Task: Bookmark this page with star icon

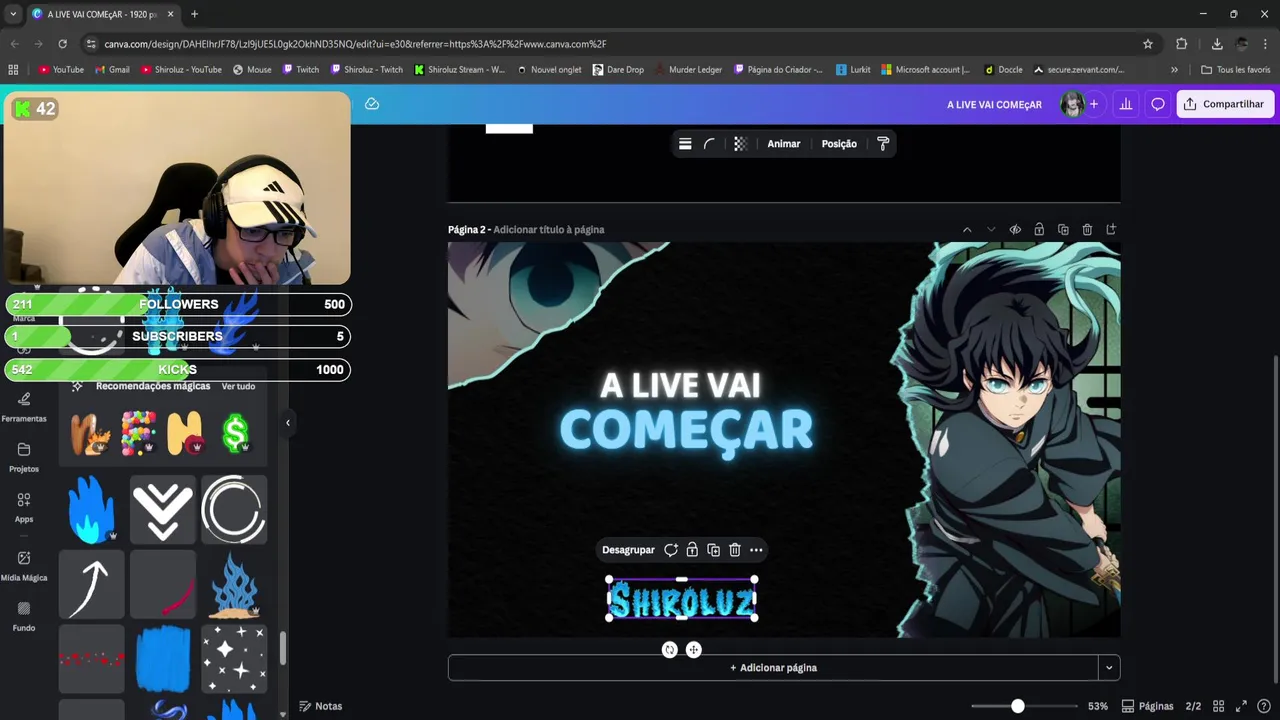Action: (x=1148, y=44)
